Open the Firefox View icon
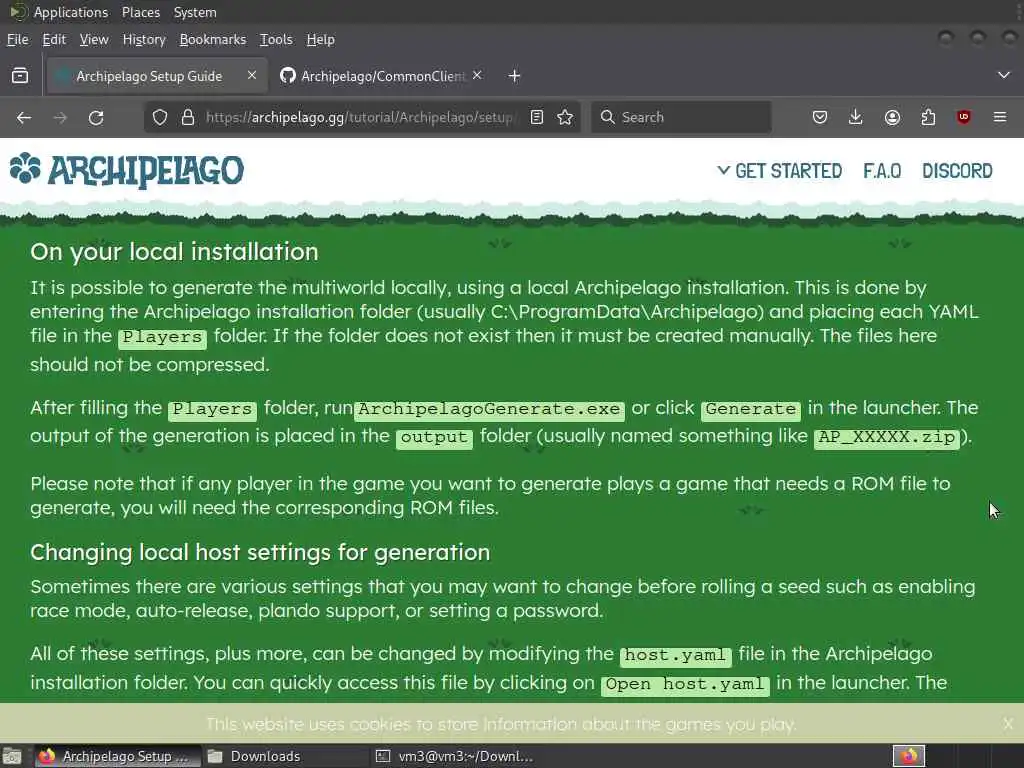1024x768 pixels. pos(20,76)
